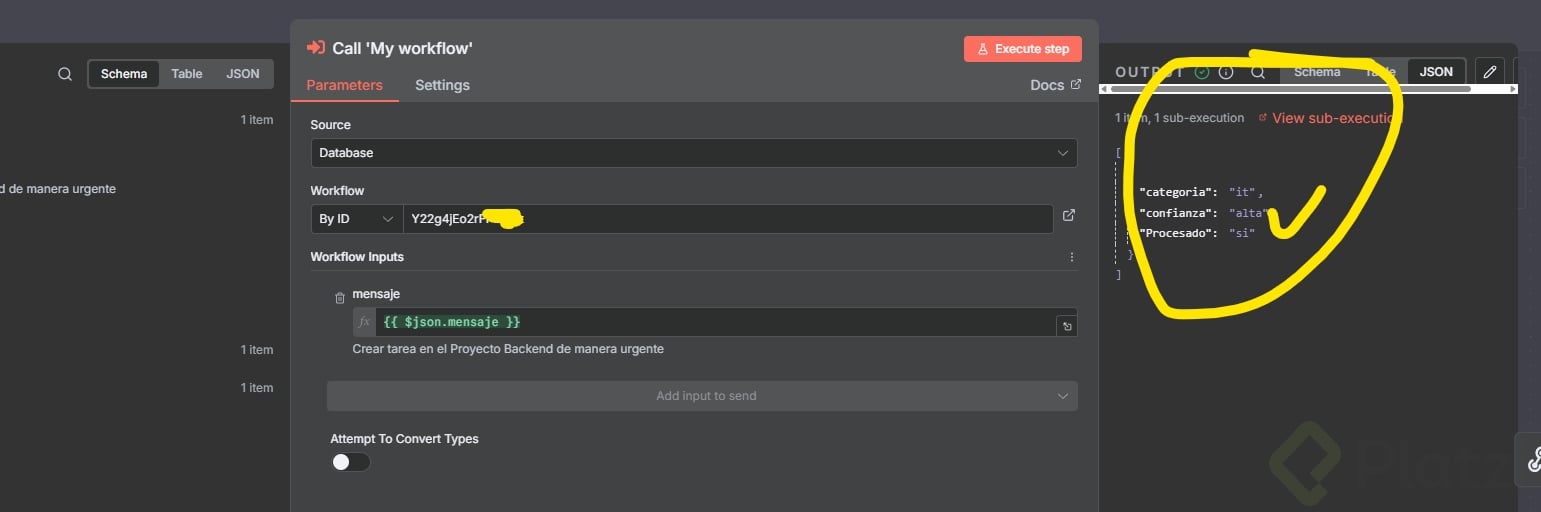Open the Parameters tab
1541x512 pixels.
(344, 85)
